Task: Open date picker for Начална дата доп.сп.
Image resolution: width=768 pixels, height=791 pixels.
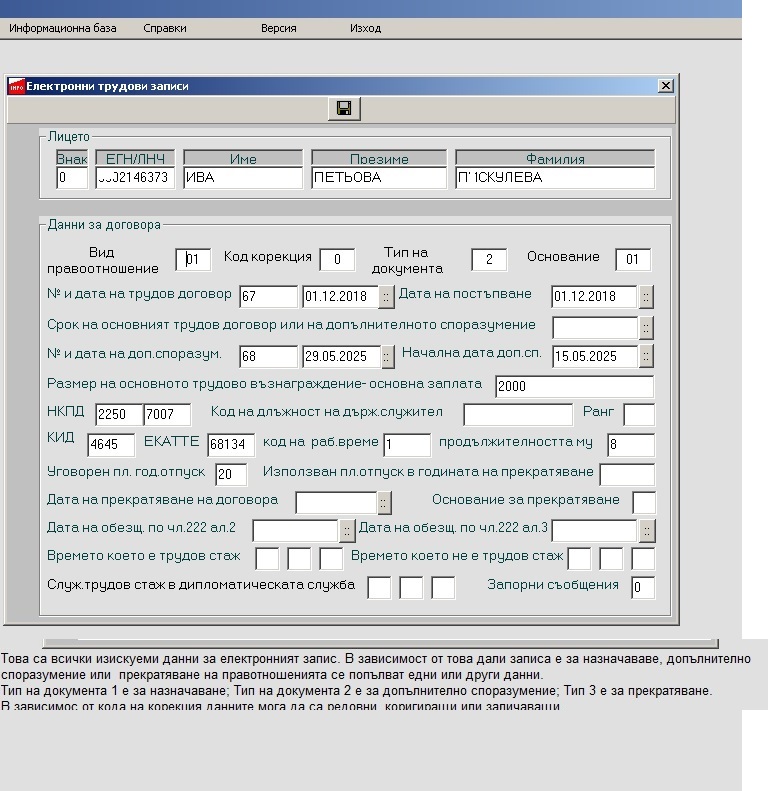Action: (x=646, y=357)
